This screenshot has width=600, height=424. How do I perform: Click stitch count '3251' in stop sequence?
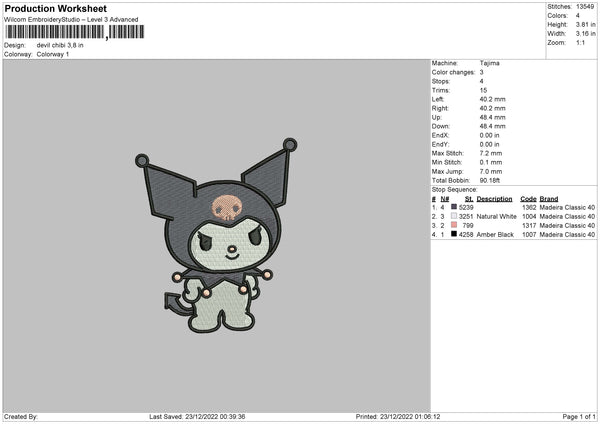(x=466, y=216)
